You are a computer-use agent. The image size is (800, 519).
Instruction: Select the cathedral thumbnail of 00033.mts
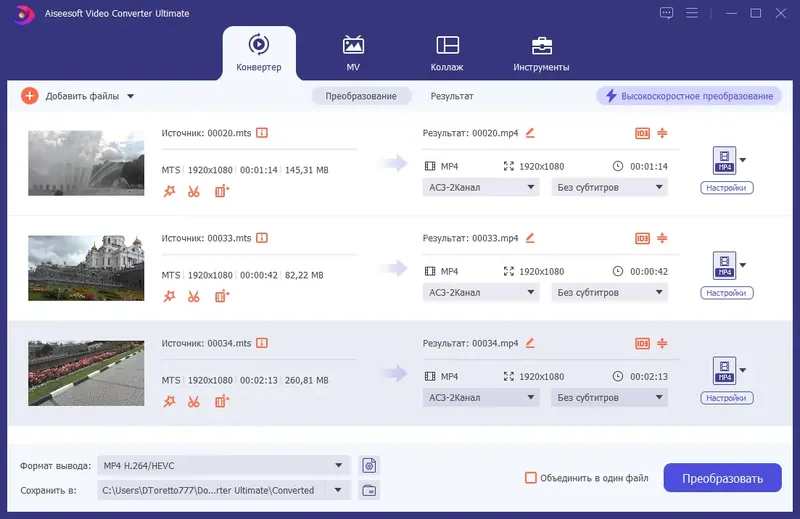86,268
